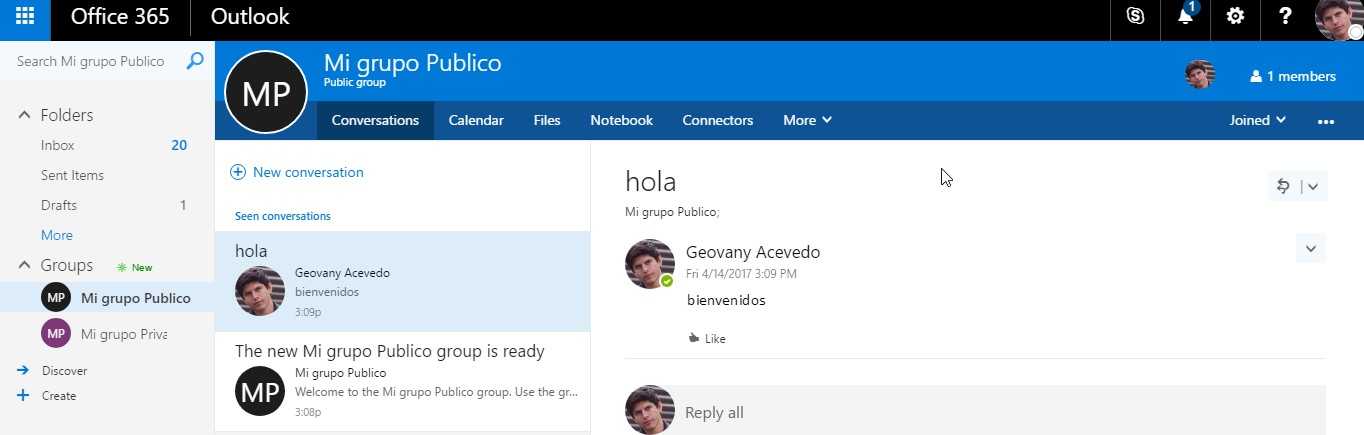Open Skype icon in top bar
Viewport: 1364px width, 435px height.
point(1135,16)
